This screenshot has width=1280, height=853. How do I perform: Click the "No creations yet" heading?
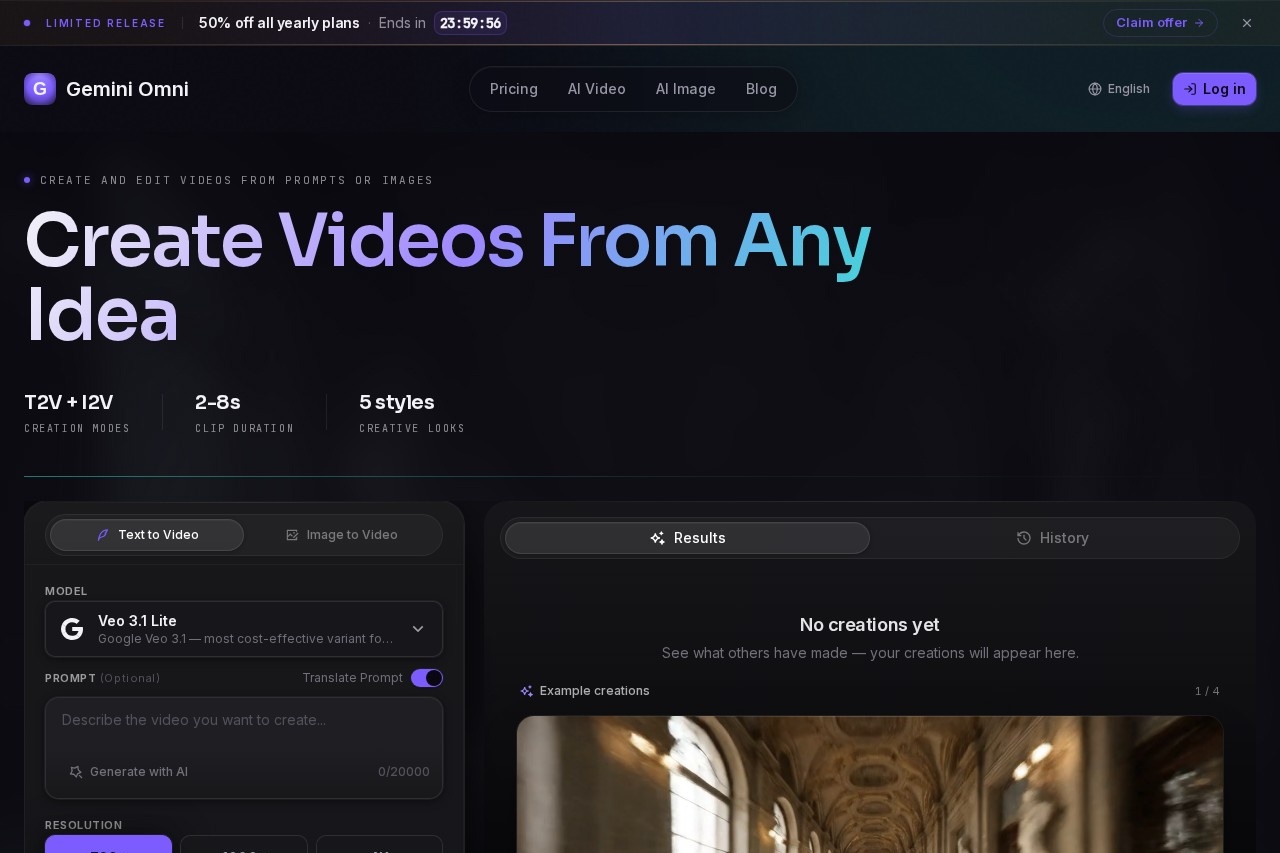870,625
